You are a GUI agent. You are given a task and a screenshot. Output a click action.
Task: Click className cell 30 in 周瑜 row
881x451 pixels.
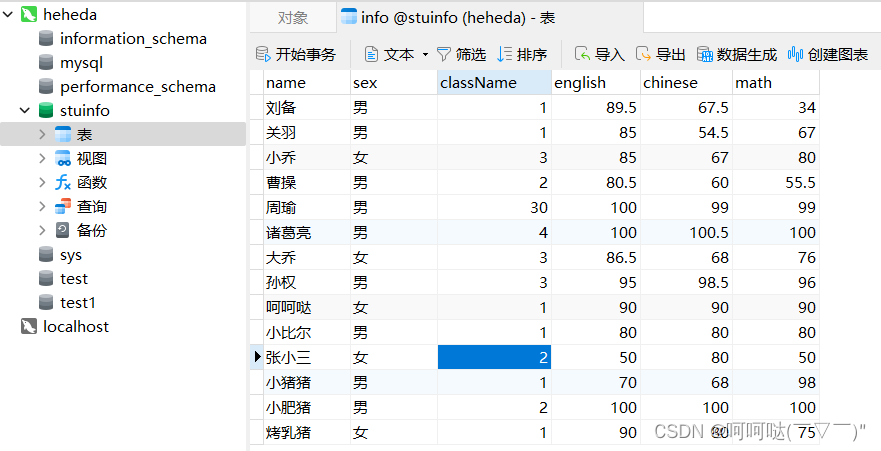coord(494,207)
